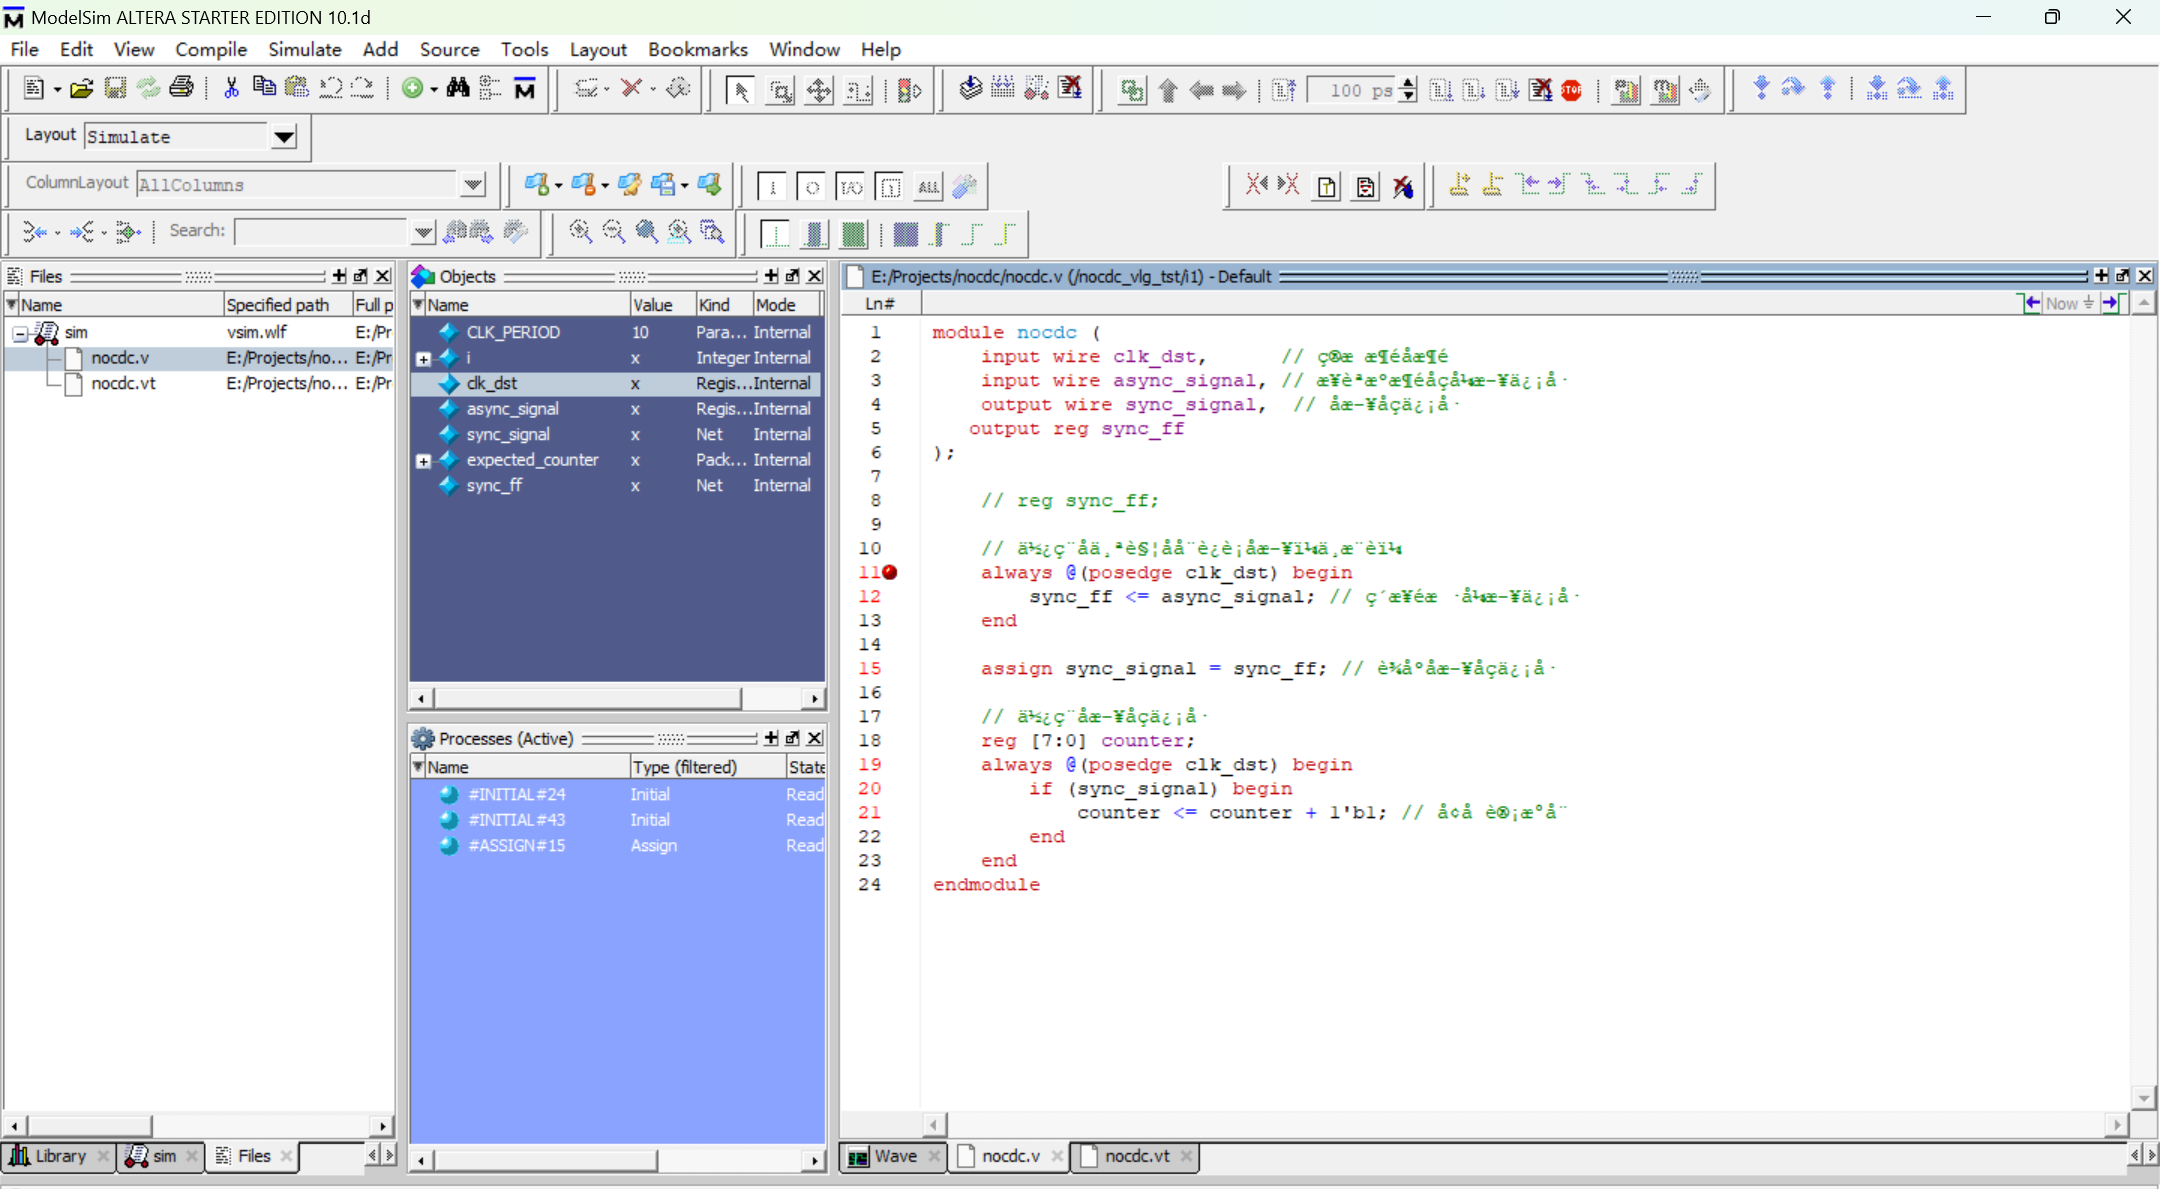Screen dimensions: 2160x1189
Task: Toggle the 'ALL' objects filter button
Action: point(928,186)
